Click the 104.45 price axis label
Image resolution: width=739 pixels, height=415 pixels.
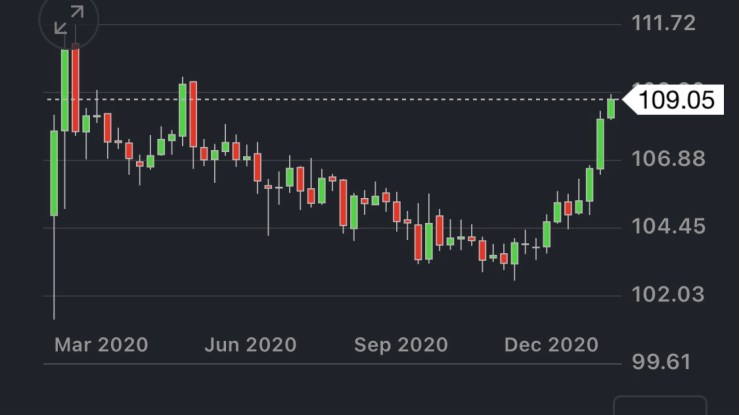[663, 226]
